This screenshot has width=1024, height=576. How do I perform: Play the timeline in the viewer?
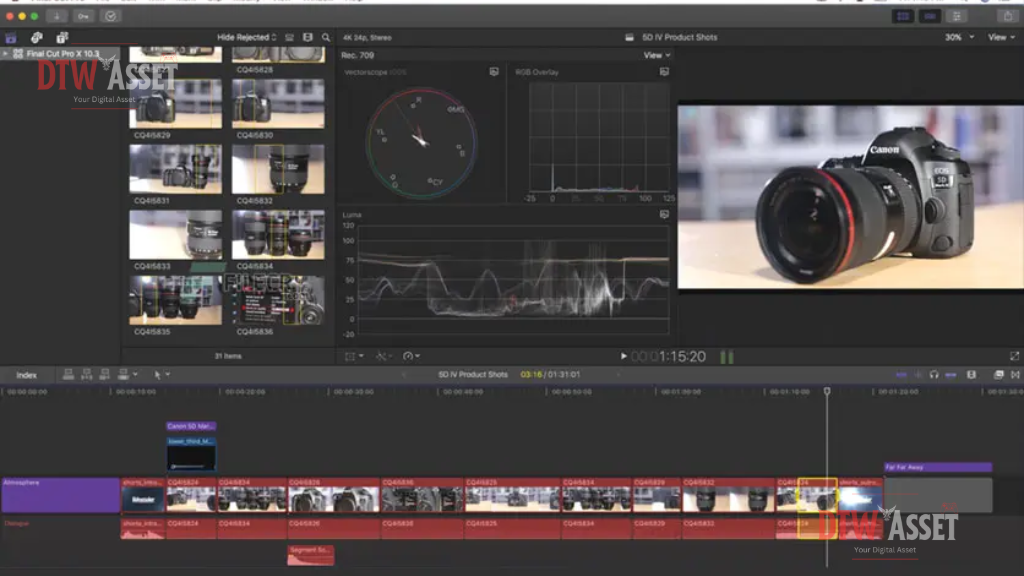pos(623,357)
